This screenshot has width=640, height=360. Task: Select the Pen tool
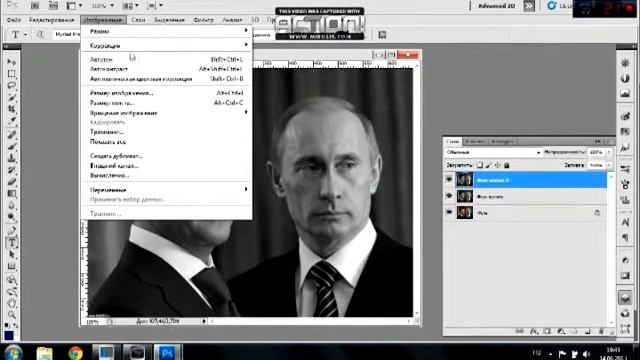(x=11, y=231)
